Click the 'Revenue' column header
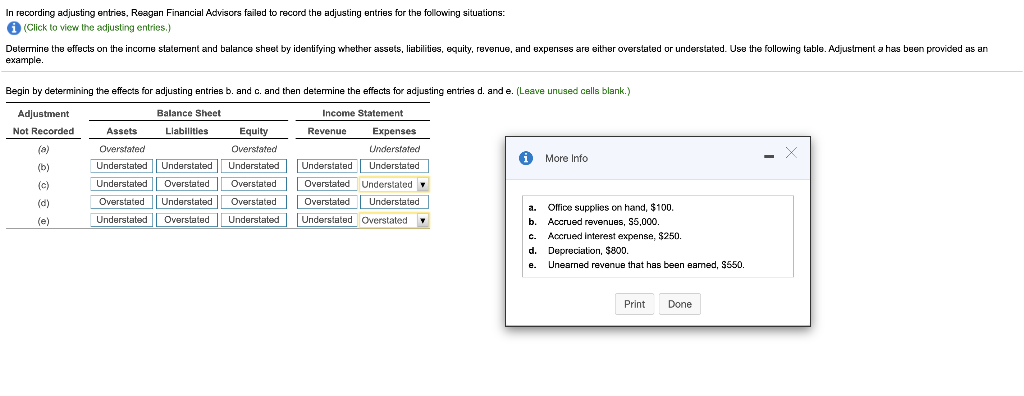The width and height of the screenshot is (1024, 396). (327, 131)
